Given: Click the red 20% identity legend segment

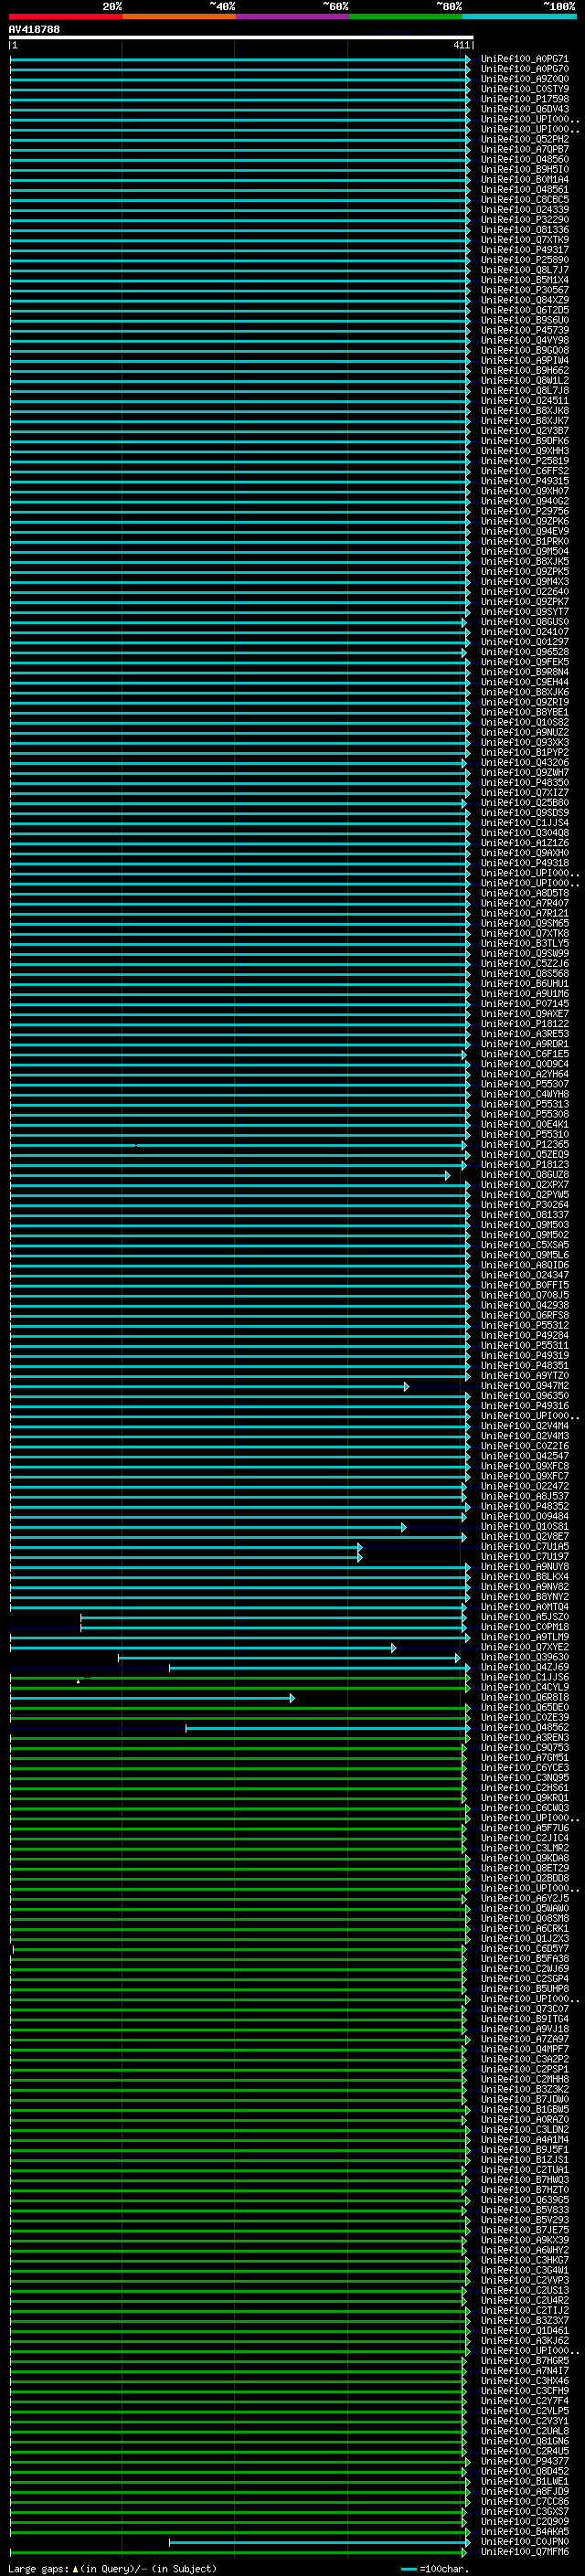Looking at the screenshot, I should coord(65,16).
